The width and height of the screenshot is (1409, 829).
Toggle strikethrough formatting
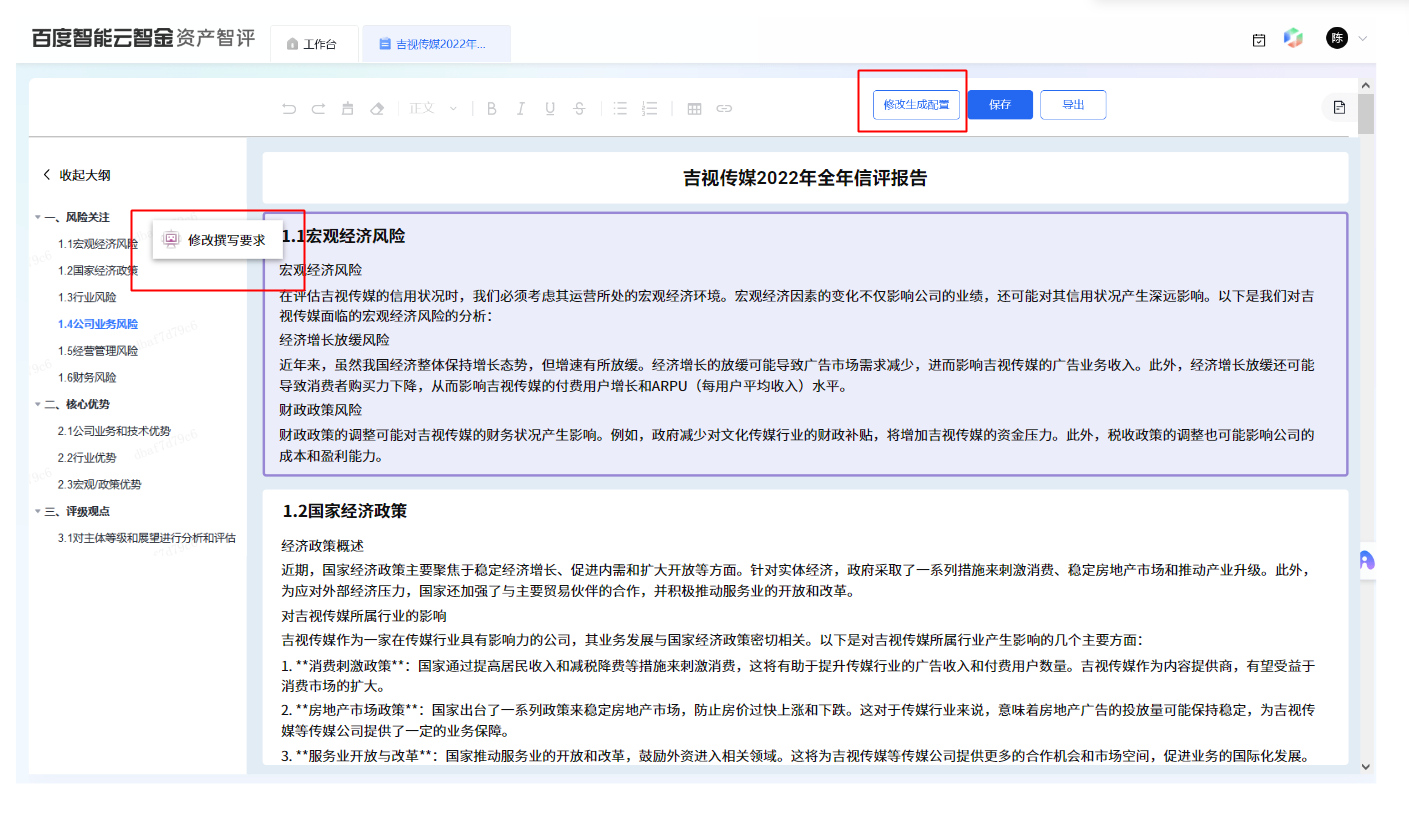(579, 108)
